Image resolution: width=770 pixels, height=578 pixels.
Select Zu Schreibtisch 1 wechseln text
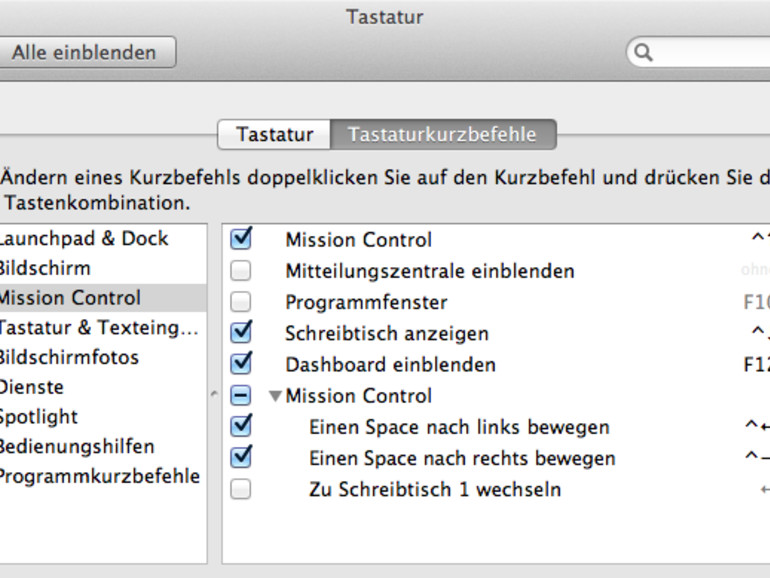(435, 490)
